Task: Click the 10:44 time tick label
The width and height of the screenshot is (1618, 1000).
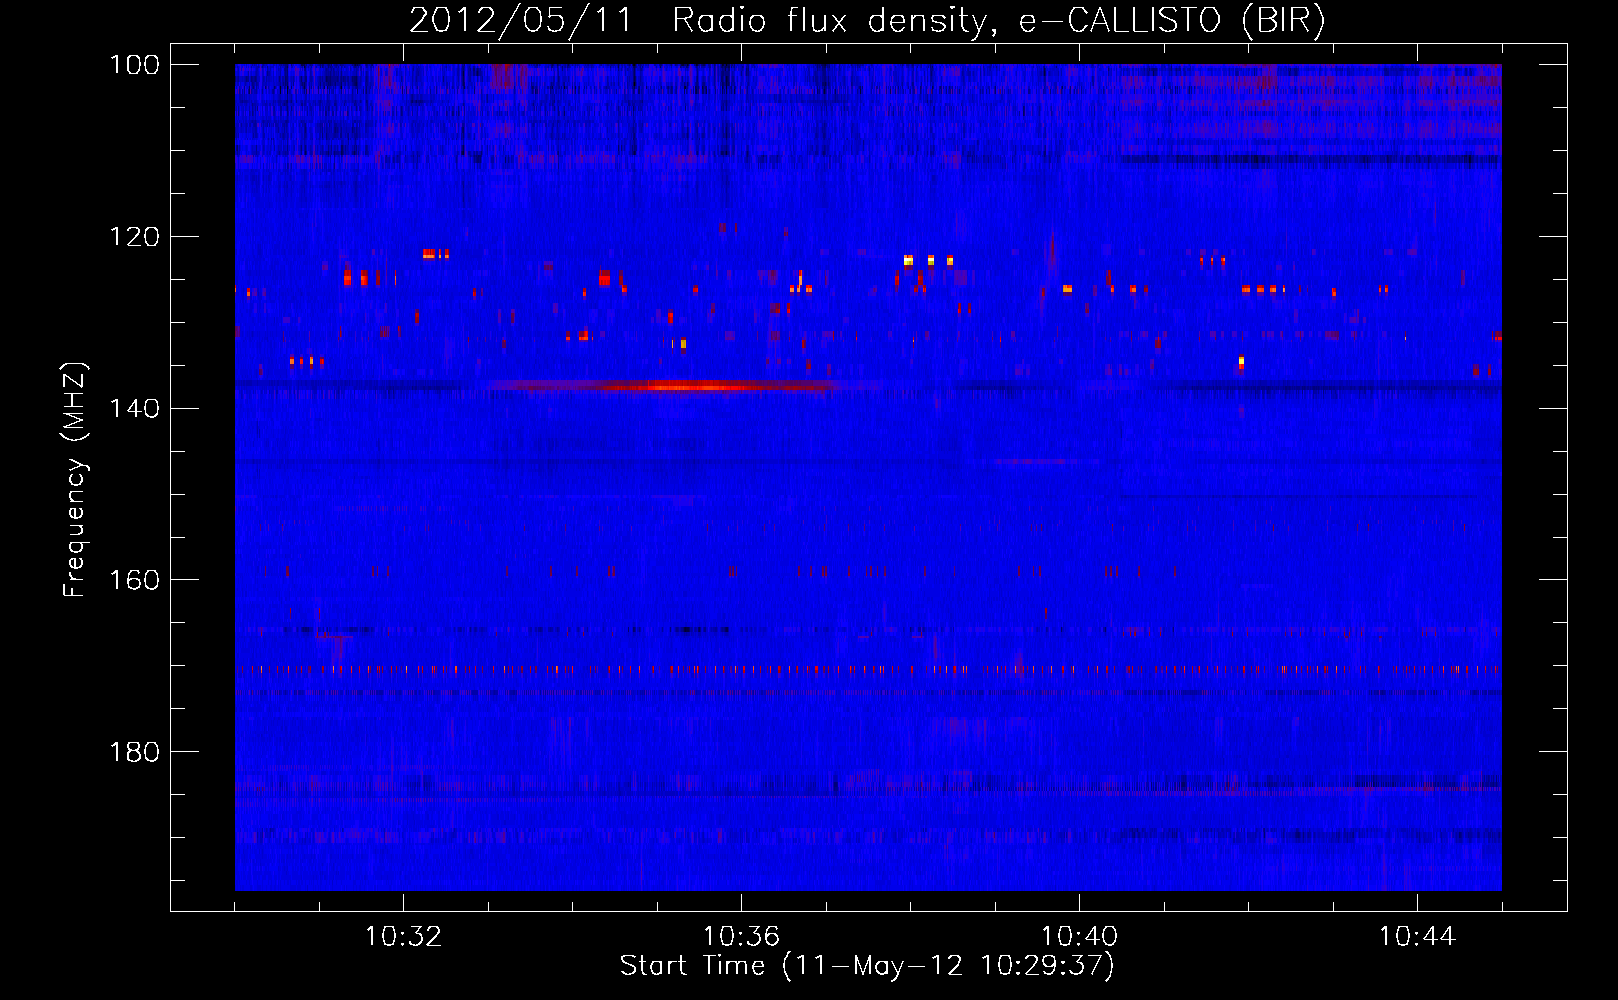Action: (x=1417, y=937)
